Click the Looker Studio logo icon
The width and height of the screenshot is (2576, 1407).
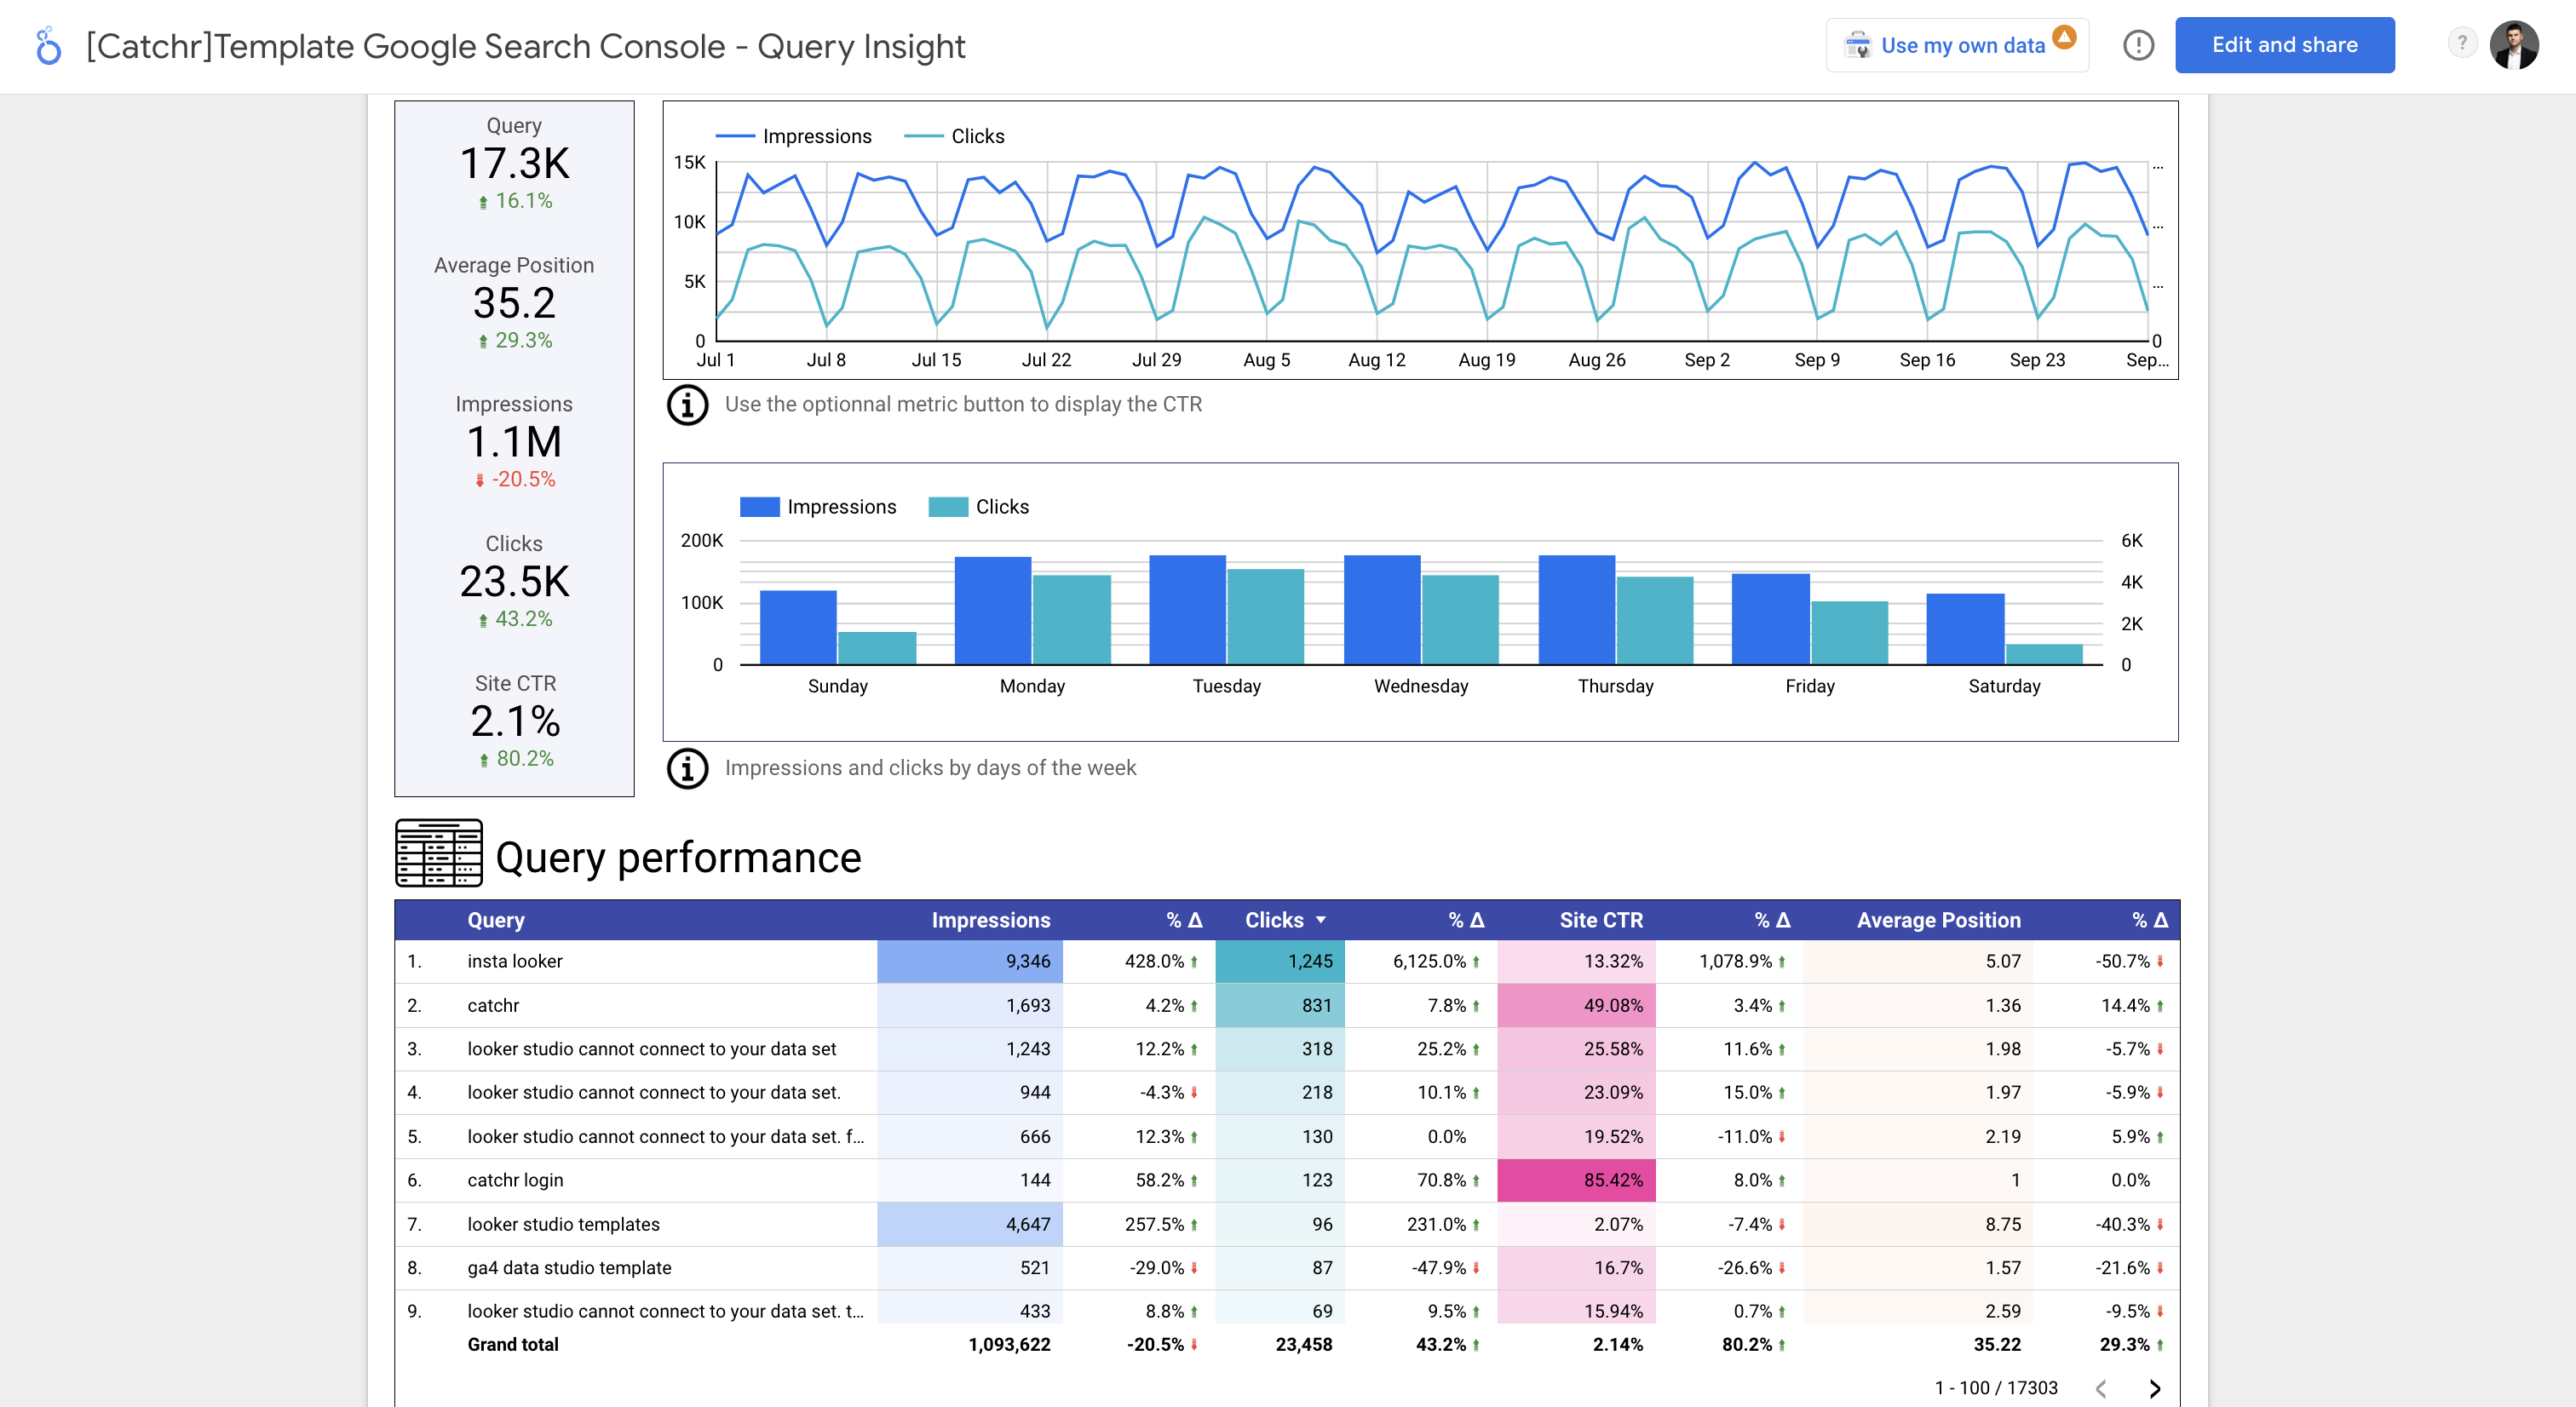point(48,46)
